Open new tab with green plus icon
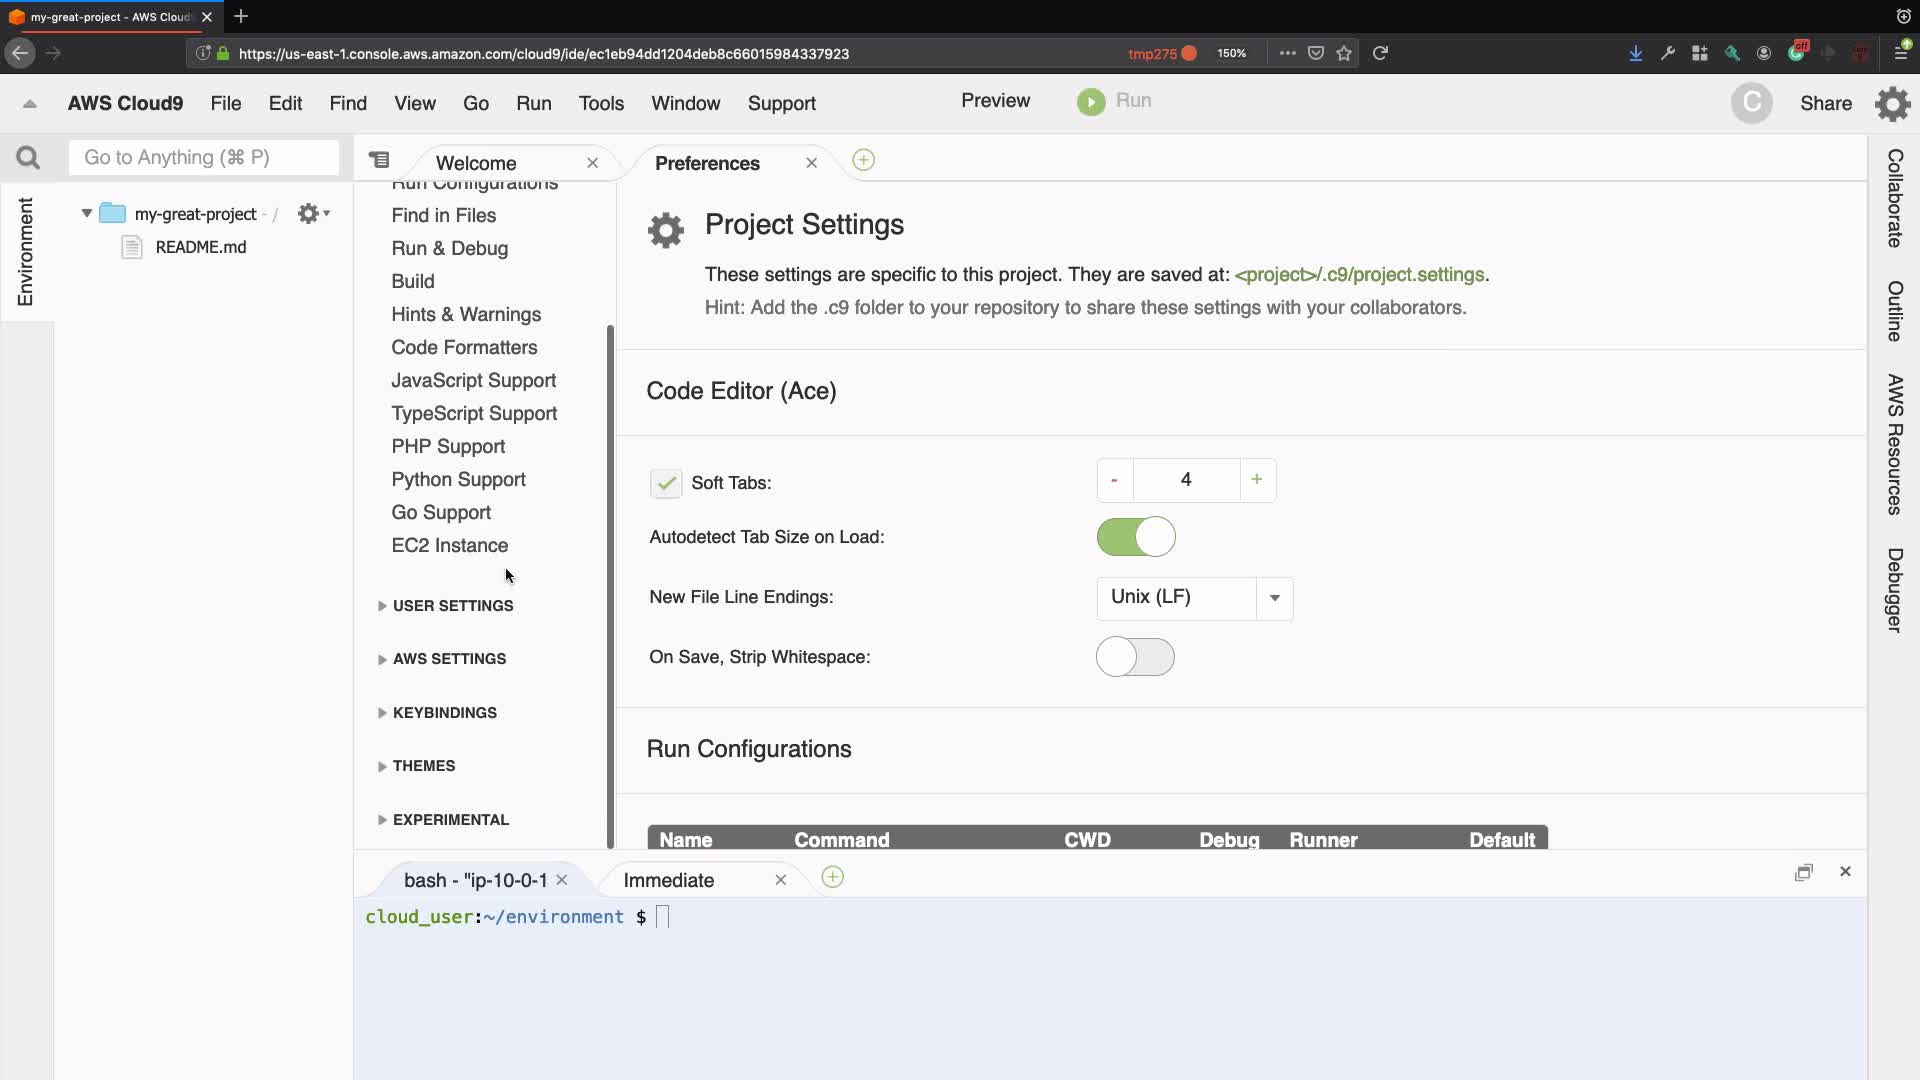1920x1080 pixels. pyautogui.click(x=863, y=161)
